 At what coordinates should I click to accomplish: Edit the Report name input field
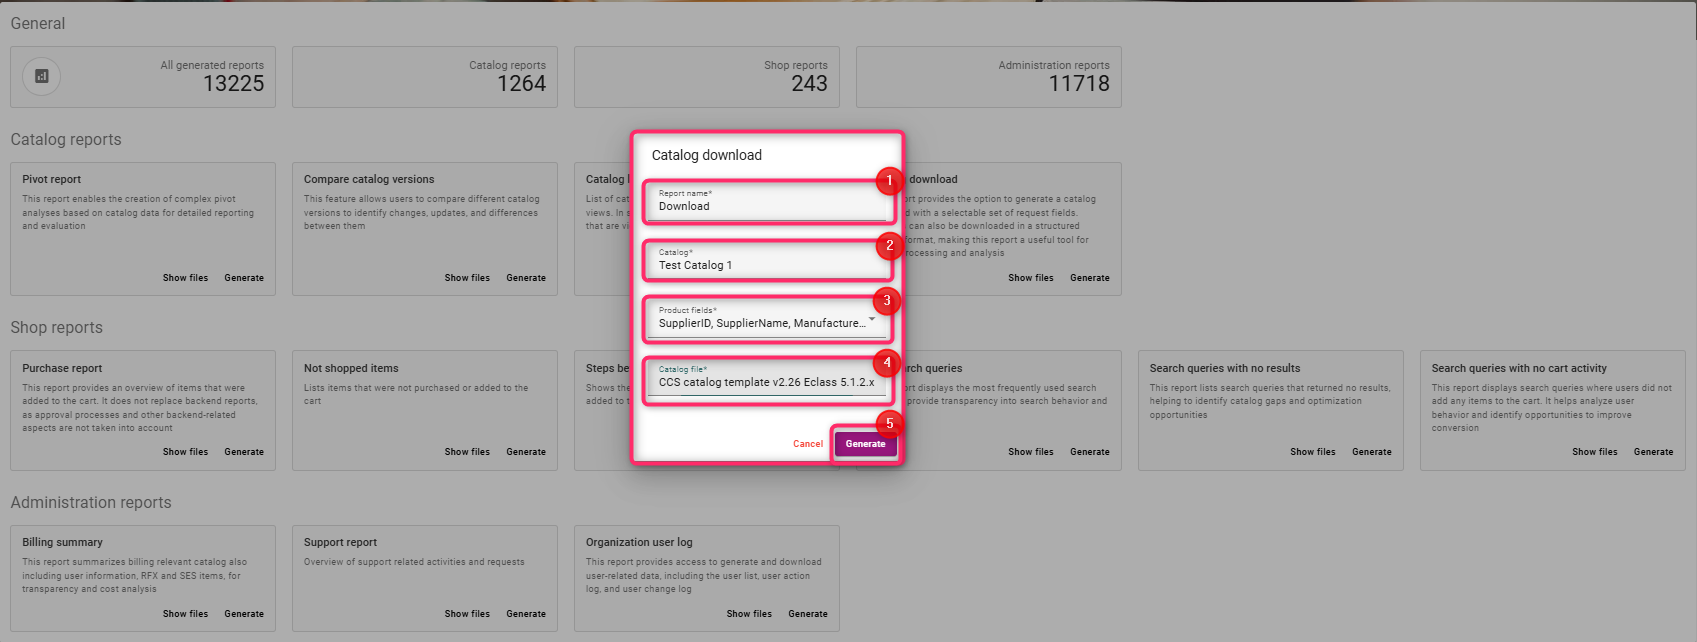point(768,206)
